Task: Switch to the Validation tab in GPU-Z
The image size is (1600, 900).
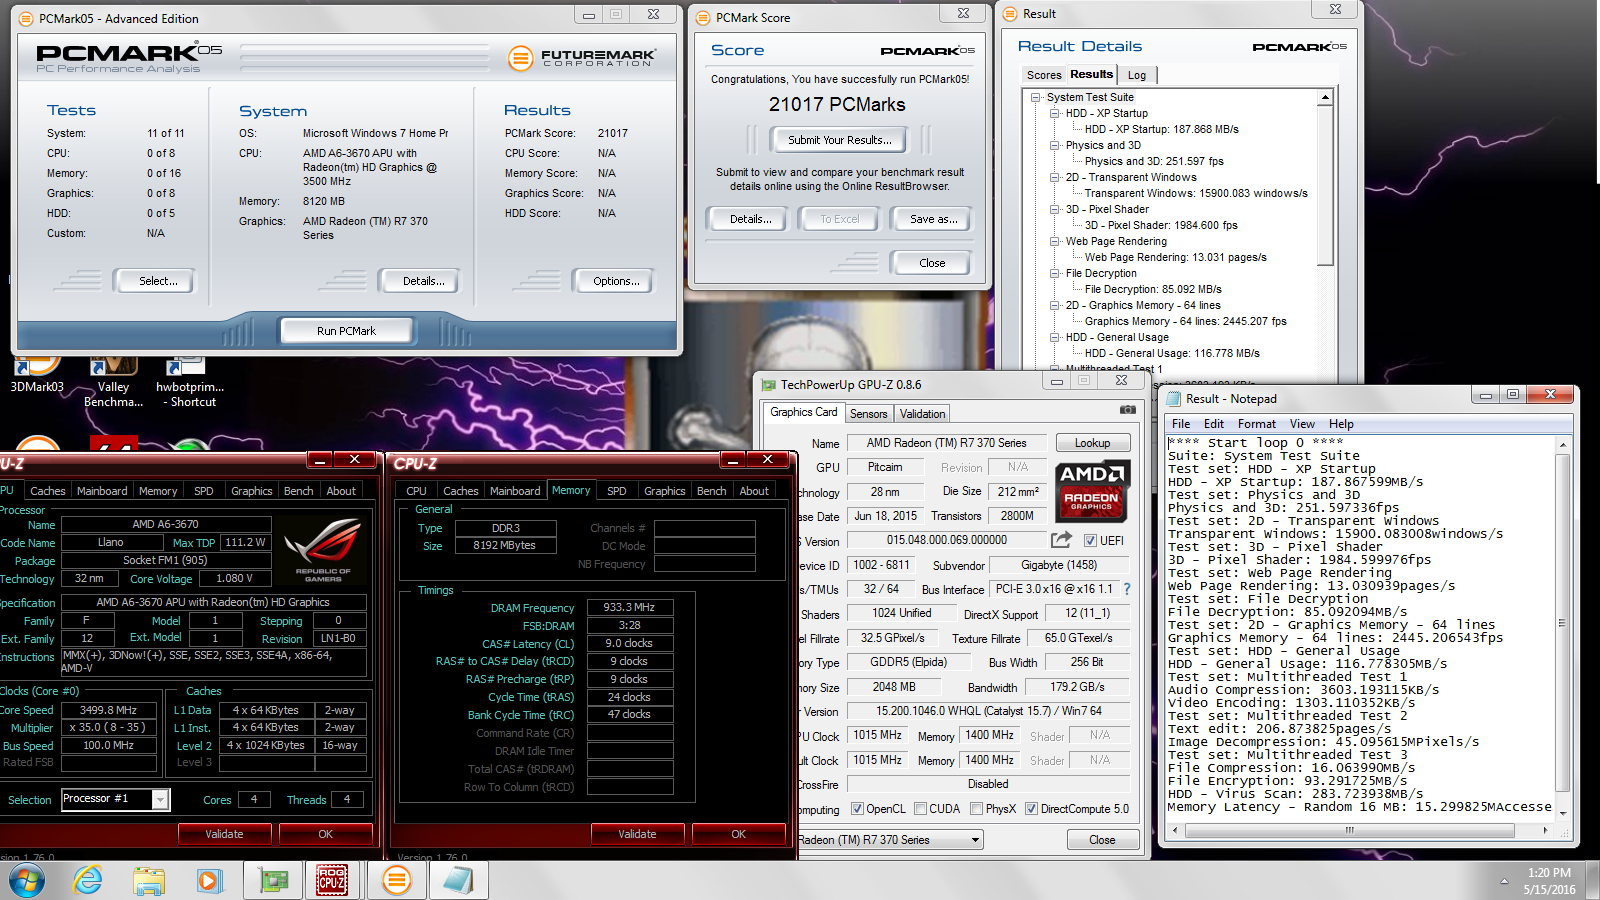Action: point(922,414)
